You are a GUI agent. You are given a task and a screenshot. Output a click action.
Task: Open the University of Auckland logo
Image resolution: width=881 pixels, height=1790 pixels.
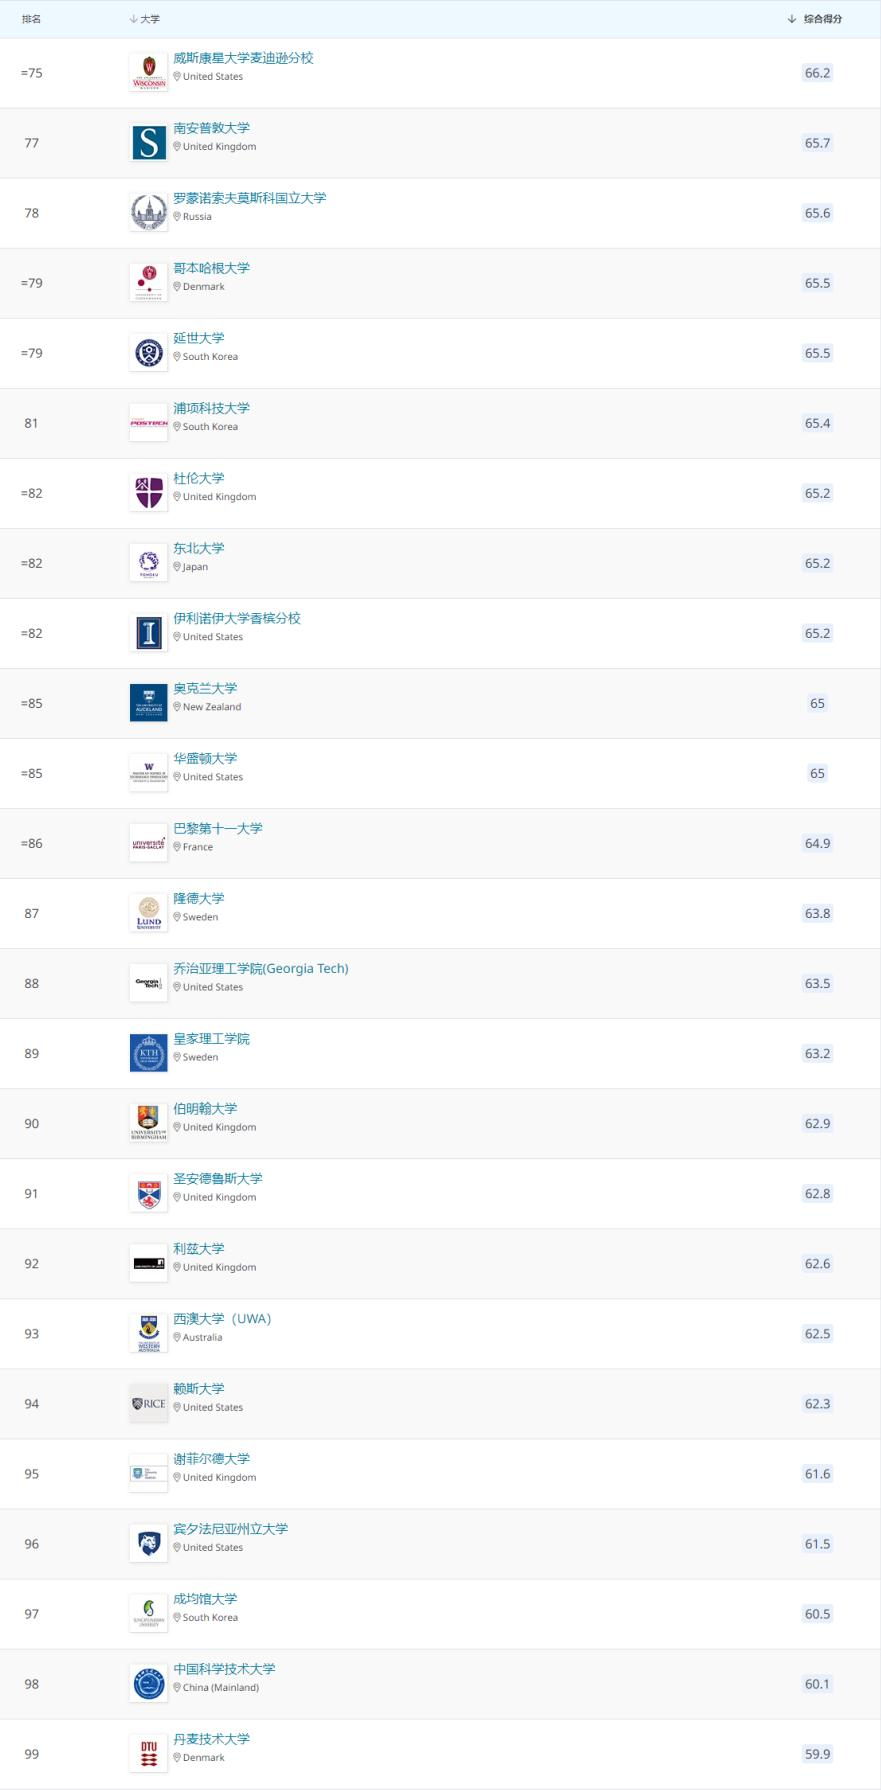tap(149, 703)
